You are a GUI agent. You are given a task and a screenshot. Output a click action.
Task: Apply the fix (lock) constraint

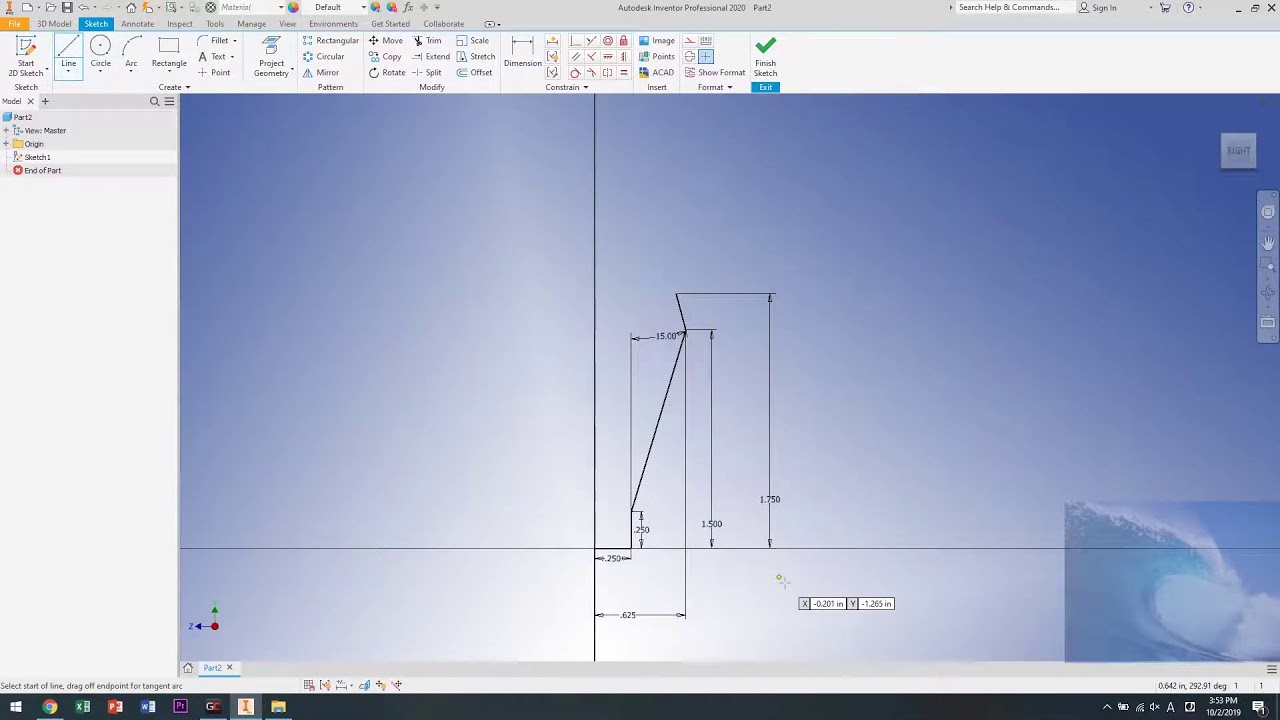[624, 41]
